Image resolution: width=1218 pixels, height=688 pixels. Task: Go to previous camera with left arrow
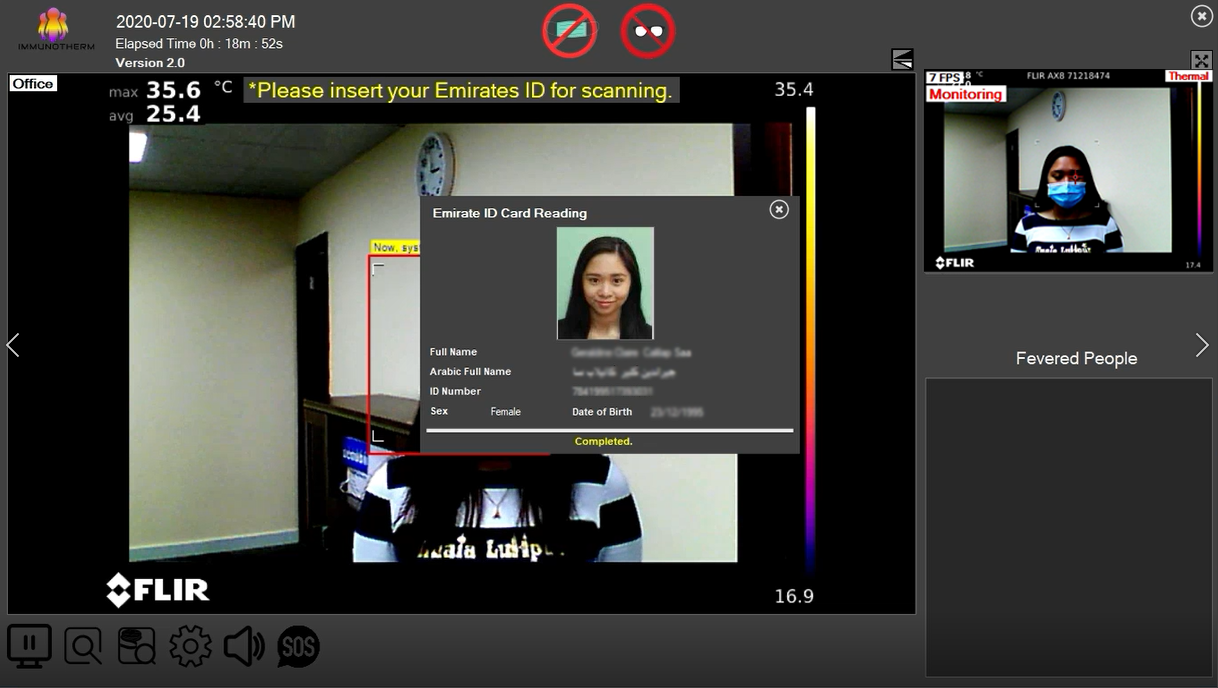tap(14, 345)
